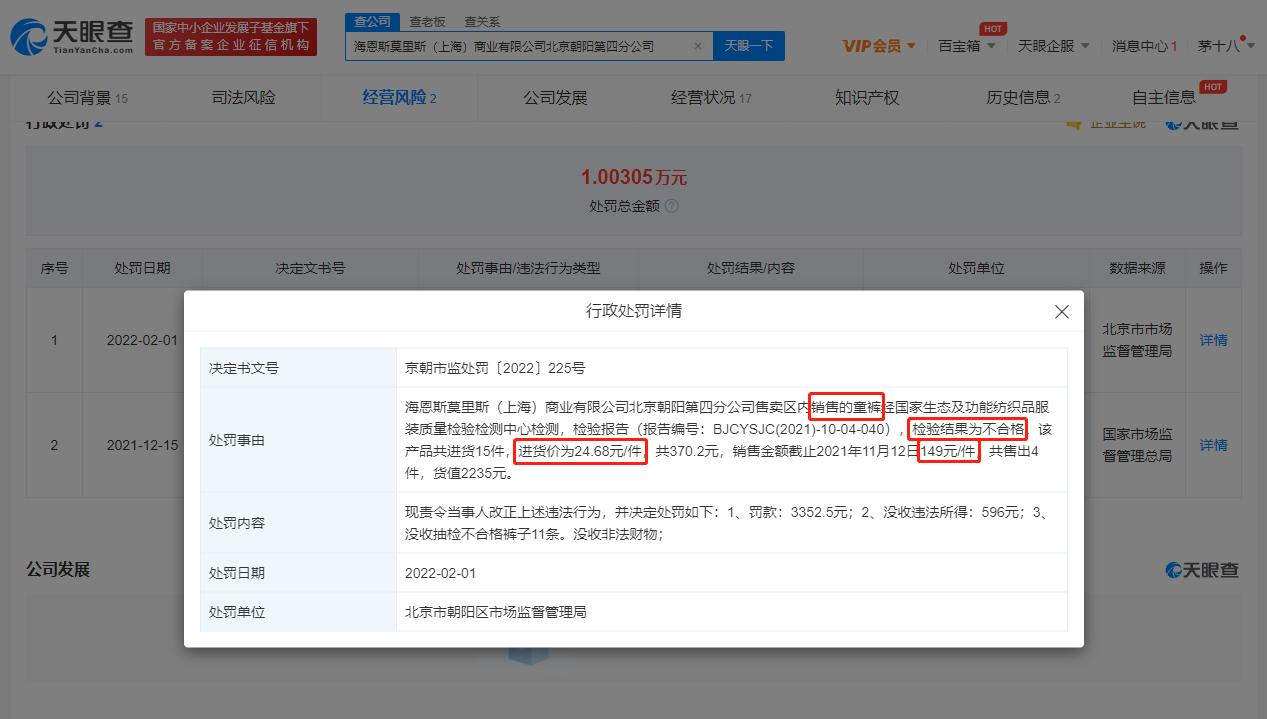Open 详情 for the 2021-12-15 penalty
Screen dimensions: 1267x719
pos(1212,445)
